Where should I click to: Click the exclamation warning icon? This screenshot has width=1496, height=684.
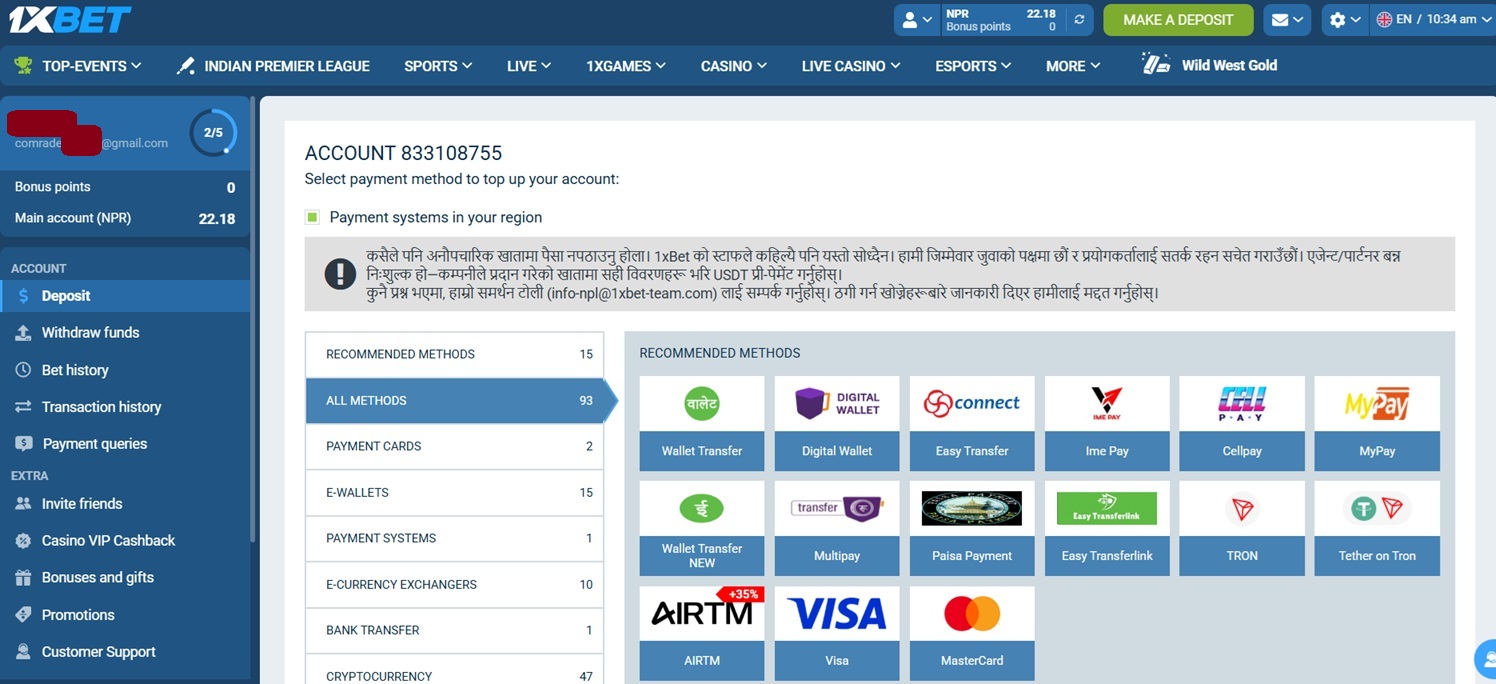tap(340, 273)
